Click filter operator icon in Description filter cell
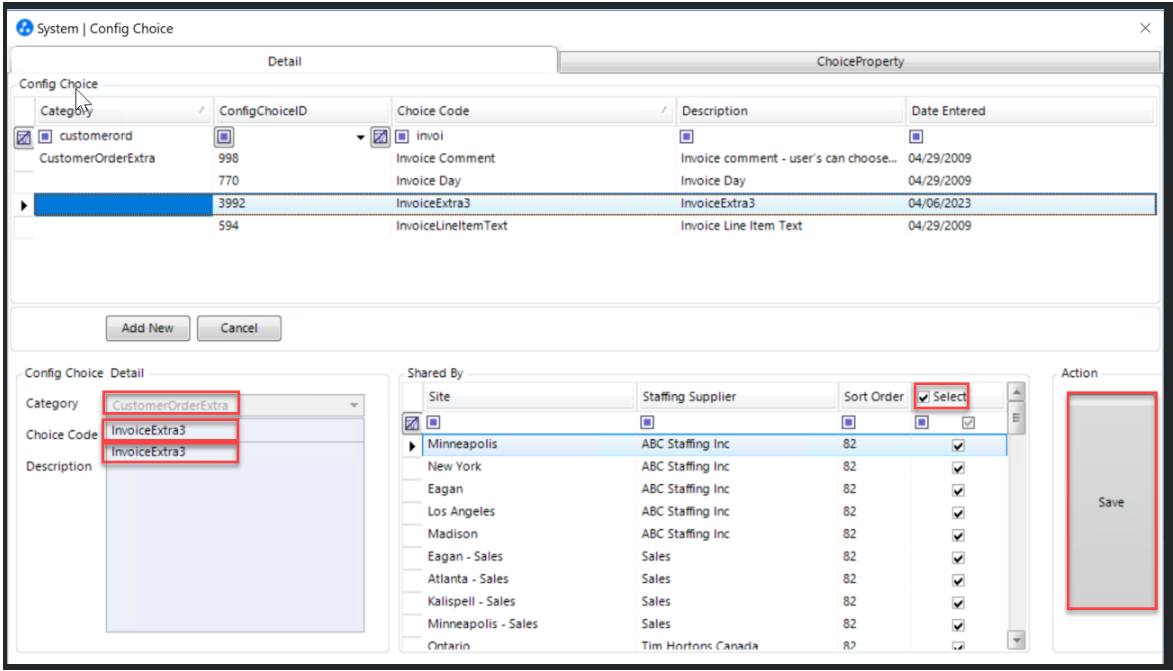 (687, 136)
